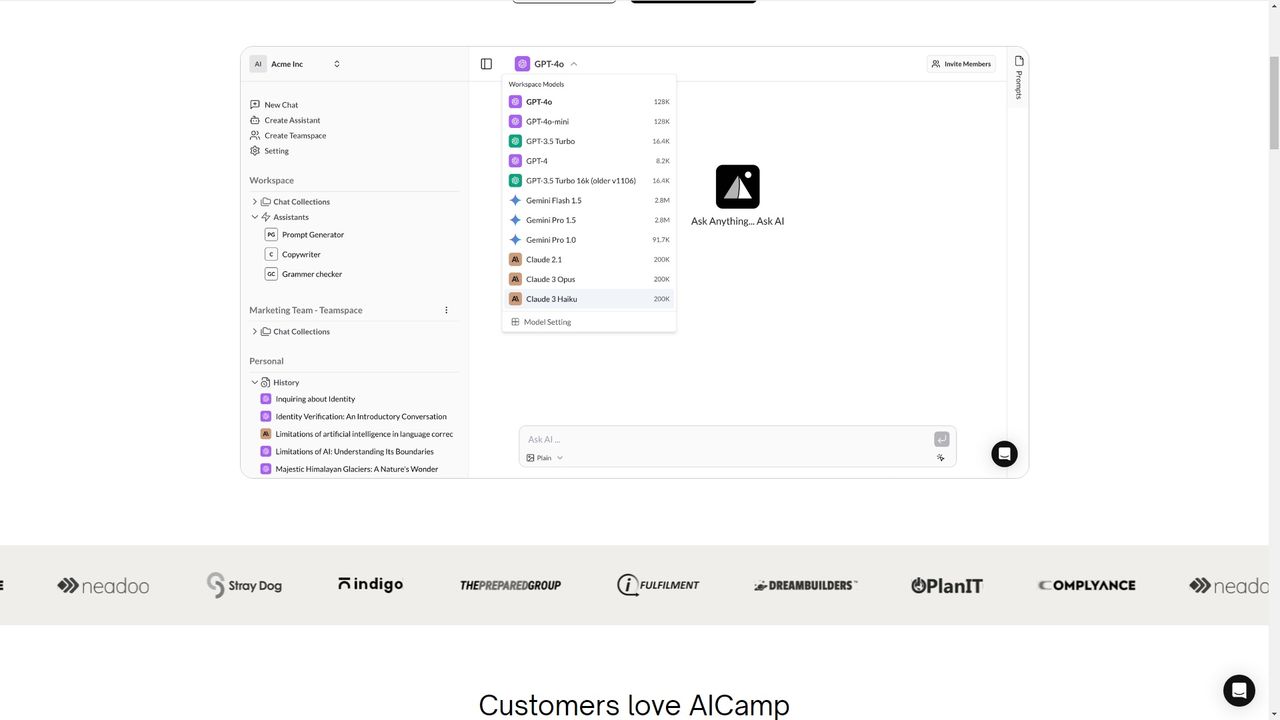The image size is (1280, 720).
Task: Click the Dreambuilders logo
Action: [805, 585]
